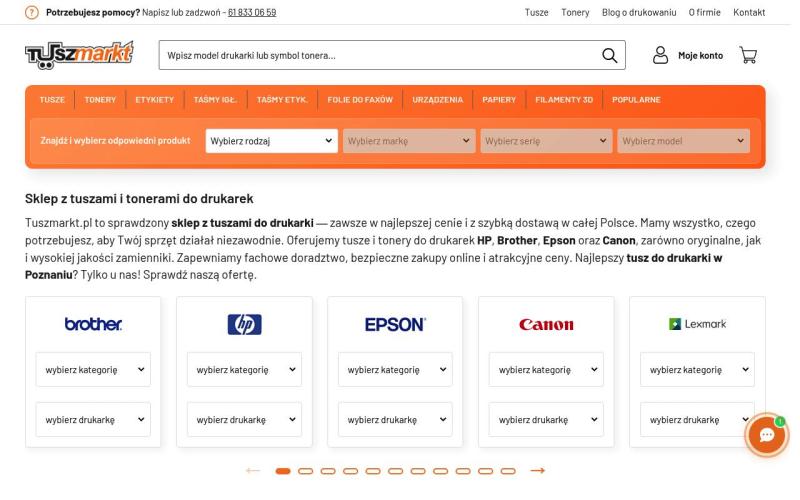Viewport: 800px width, 500px height.
Task: Select the second carousel page indicator
Action: point(305,470)
